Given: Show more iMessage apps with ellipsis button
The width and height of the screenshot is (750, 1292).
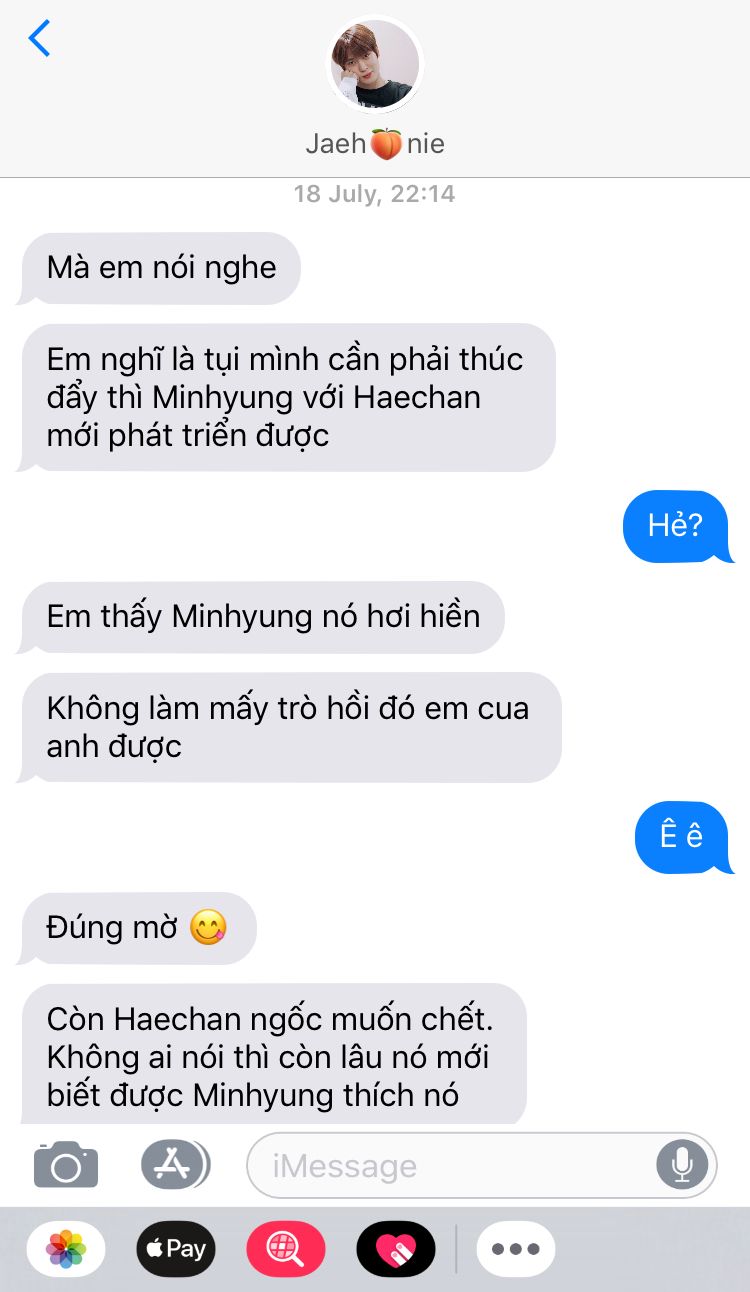Looking at the screenshot, I should (x=516, y=1249).
